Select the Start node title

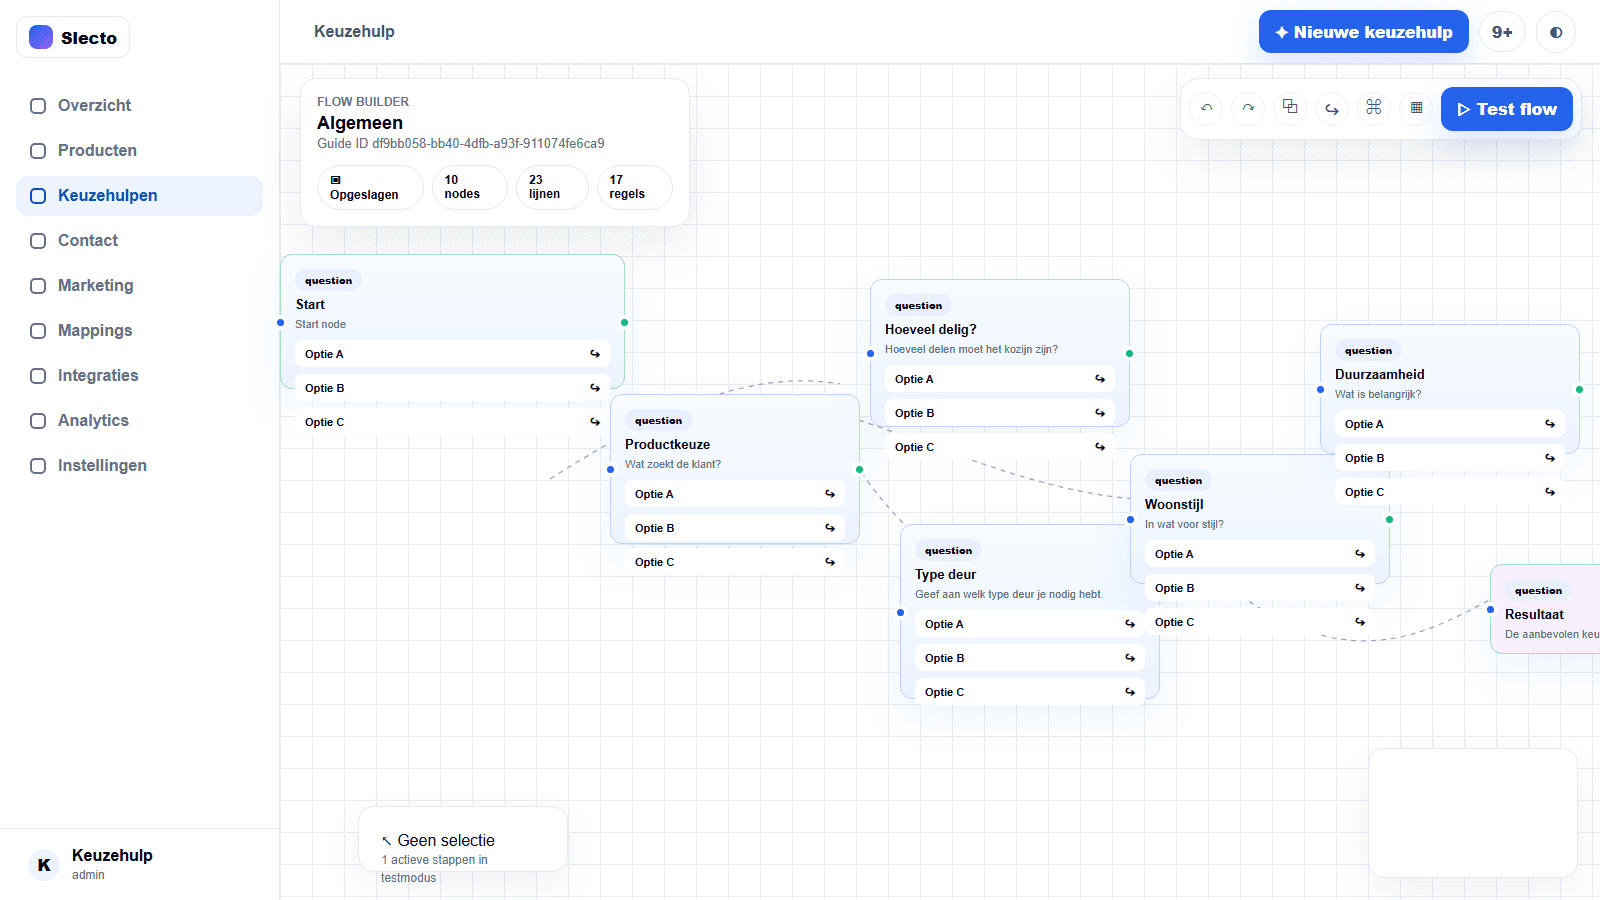[310, 304]
